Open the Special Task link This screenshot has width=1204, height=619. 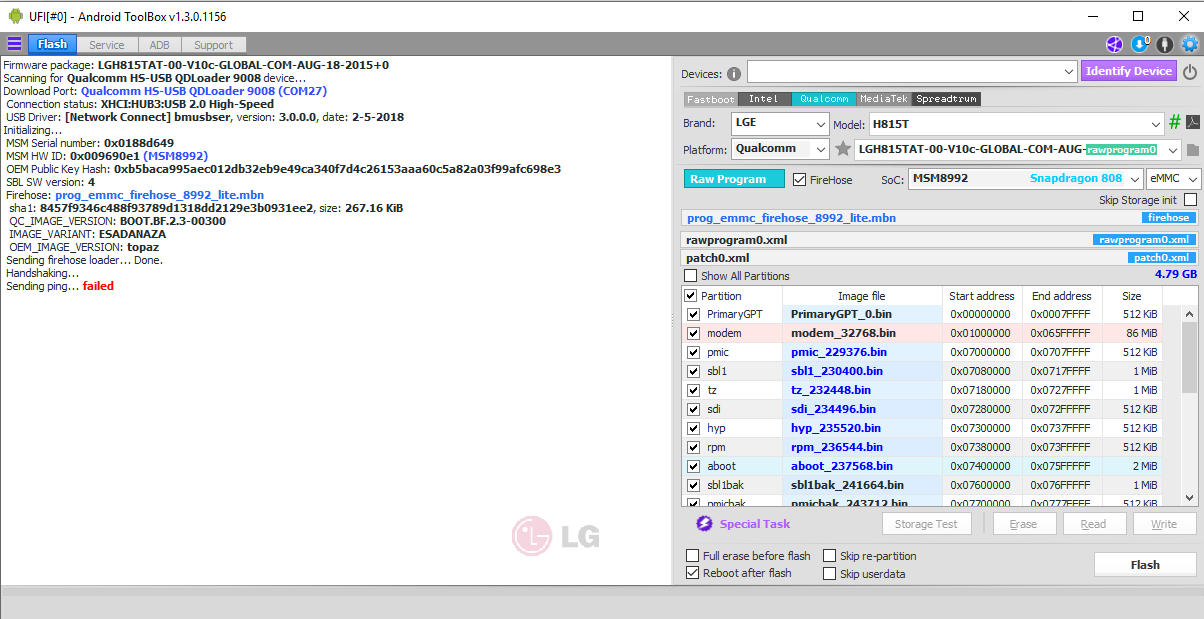point(755,524)
